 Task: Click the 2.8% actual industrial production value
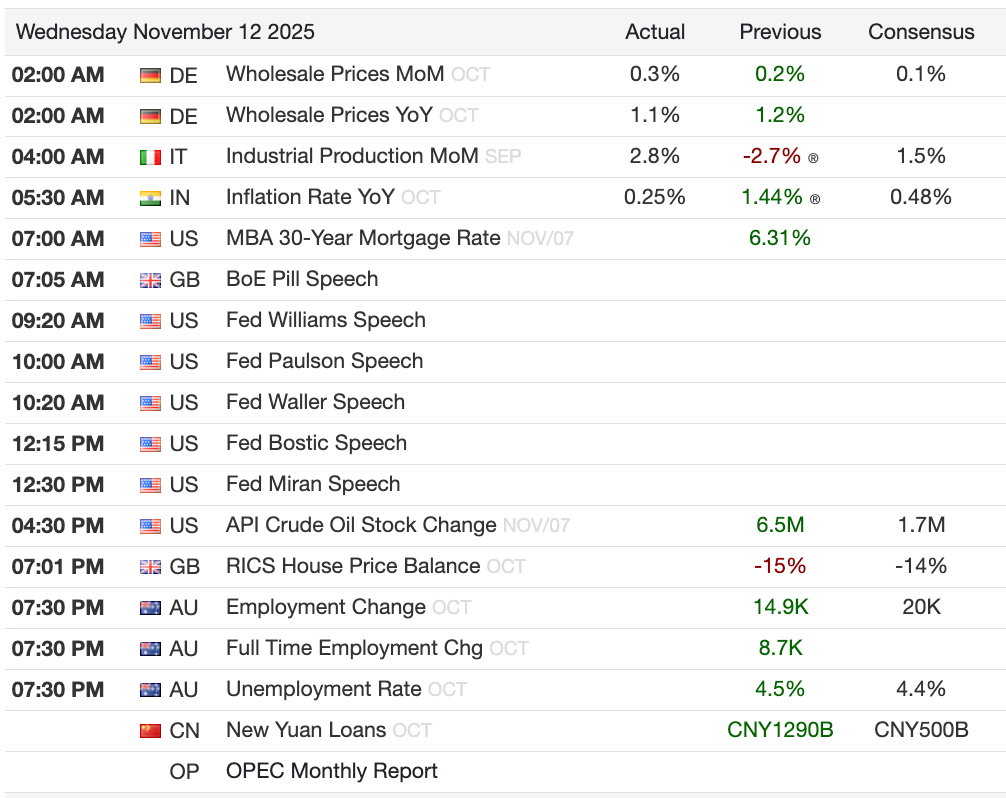pyautogui.click(x=654, y=157)
